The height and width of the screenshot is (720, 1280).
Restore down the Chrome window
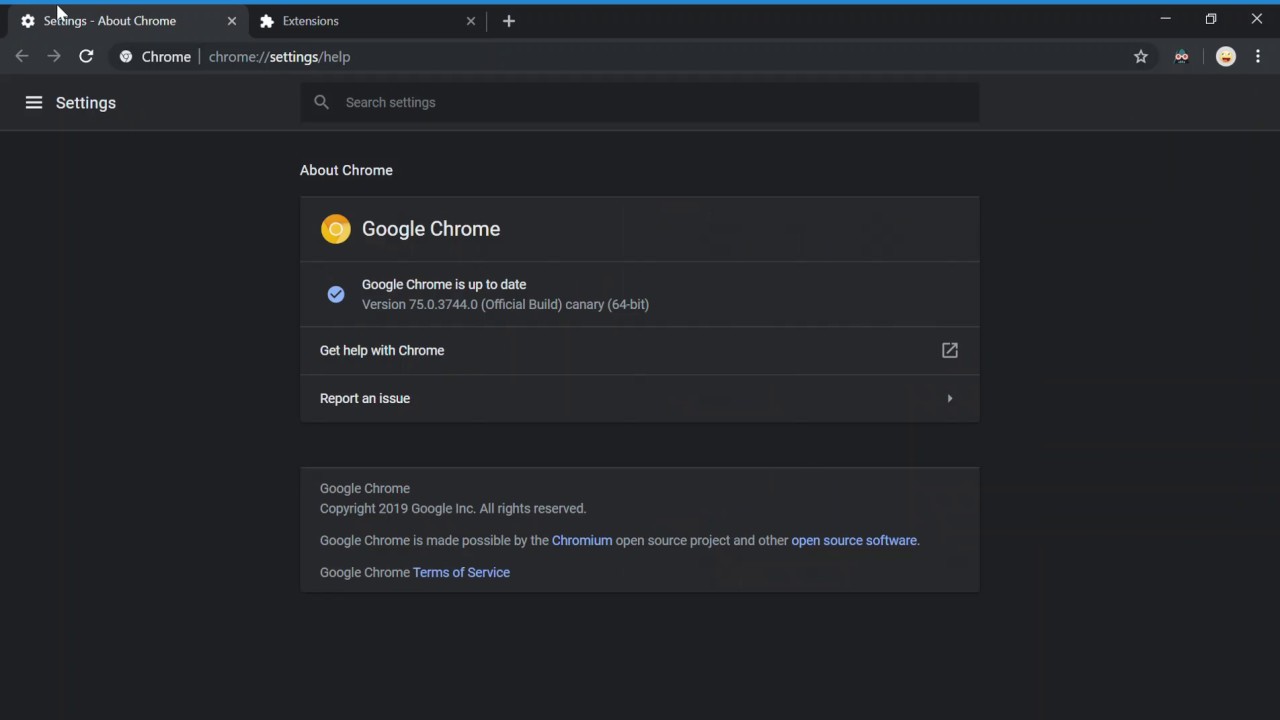click(1211, 19)
